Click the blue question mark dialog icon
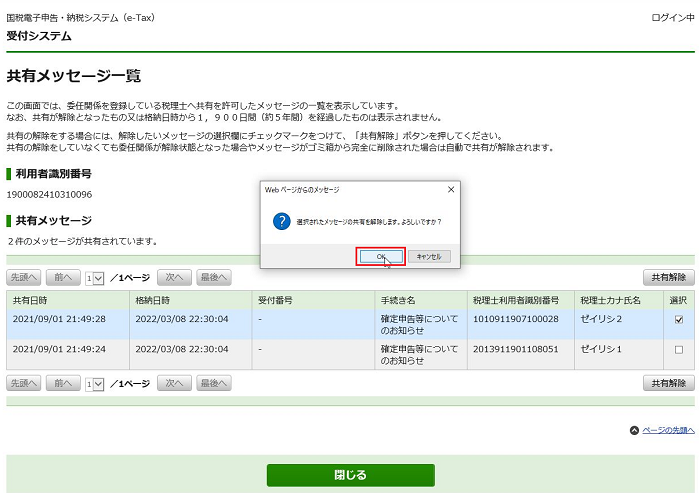The width and height of the screenshot is (700, 493). 281,221
